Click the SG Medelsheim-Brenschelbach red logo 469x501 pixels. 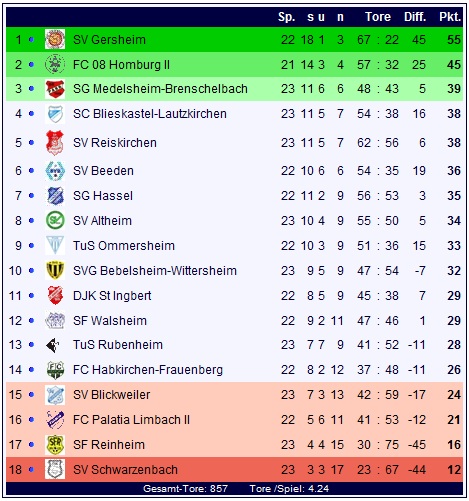coord(55,89)
